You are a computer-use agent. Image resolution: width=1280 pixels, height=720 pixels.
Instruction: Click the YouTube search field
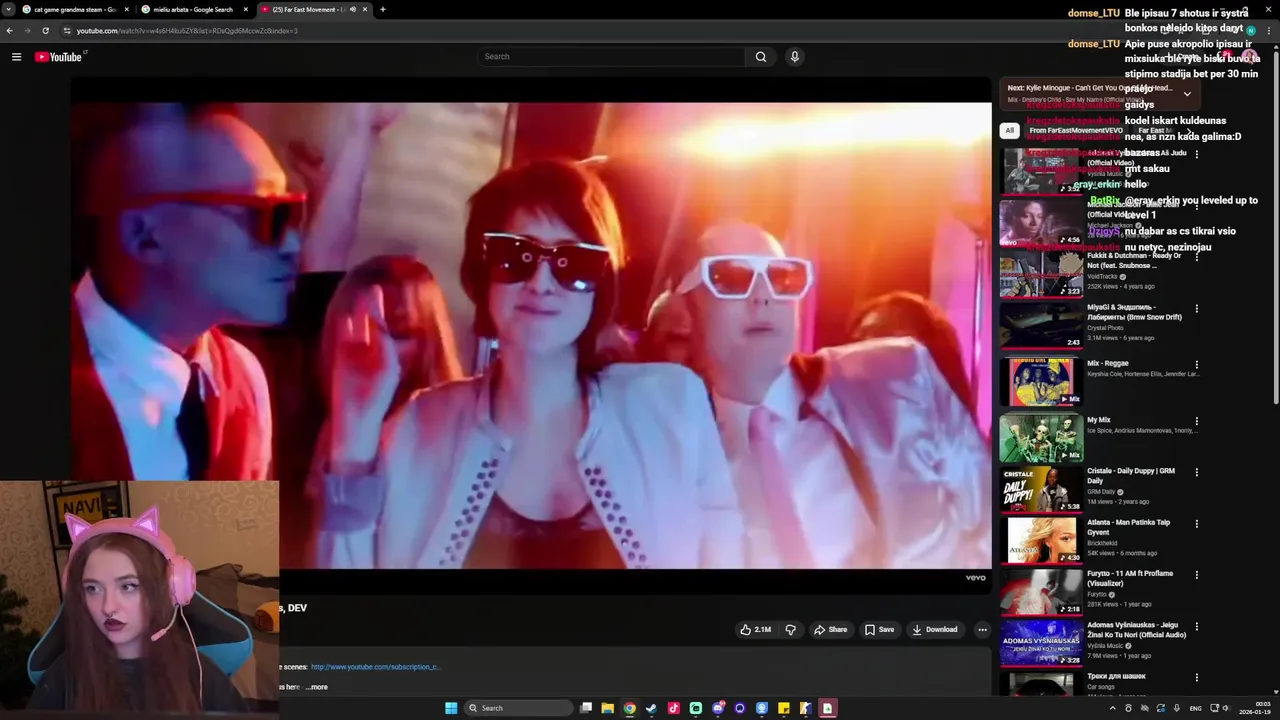[610, 57]
